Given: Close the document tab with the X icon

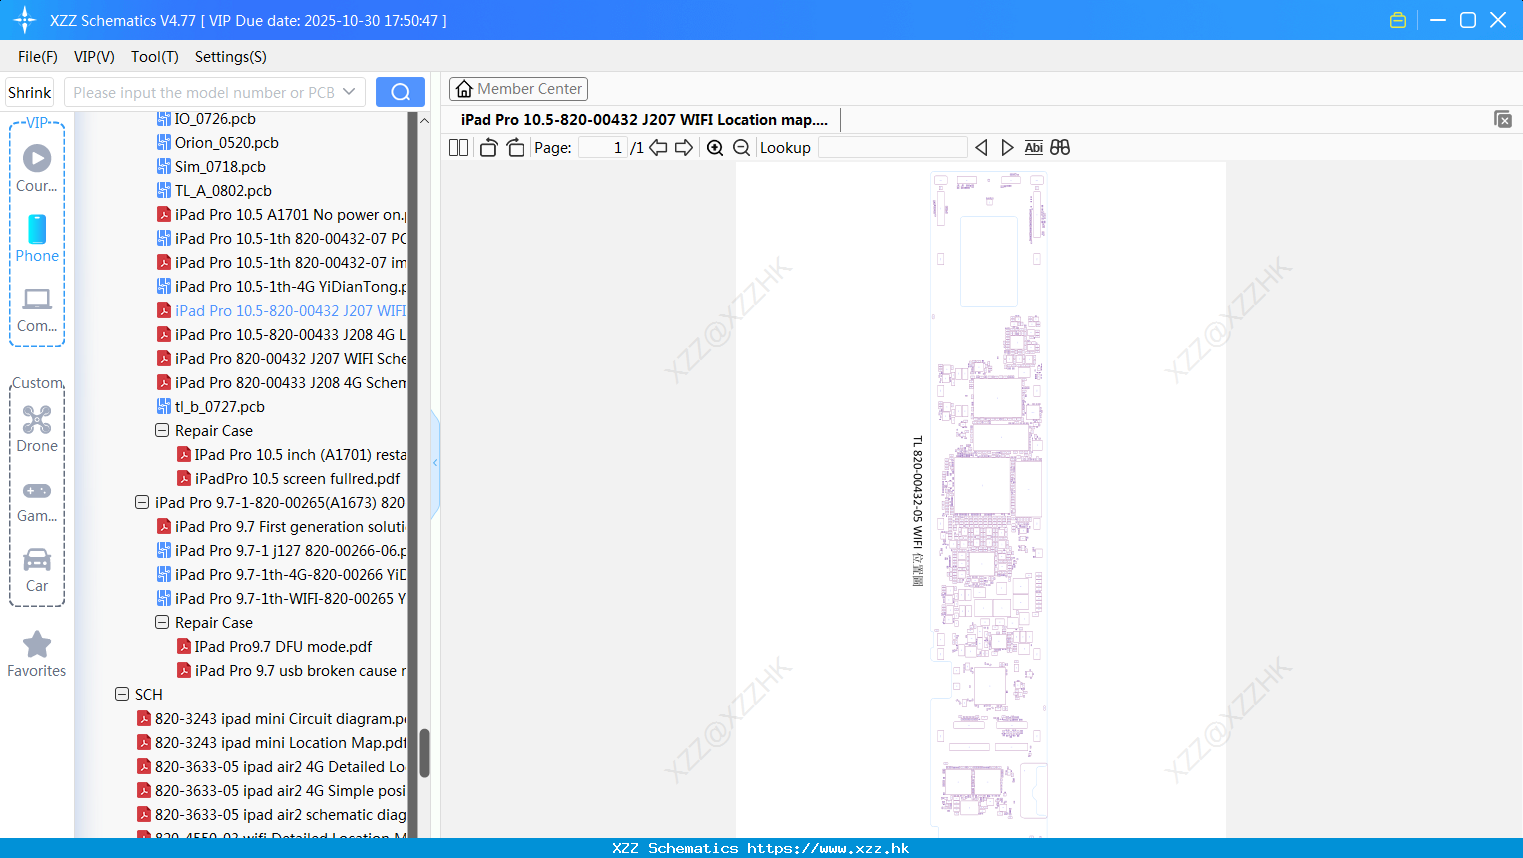Looking at the screenshot, I should pos(1502,119).
